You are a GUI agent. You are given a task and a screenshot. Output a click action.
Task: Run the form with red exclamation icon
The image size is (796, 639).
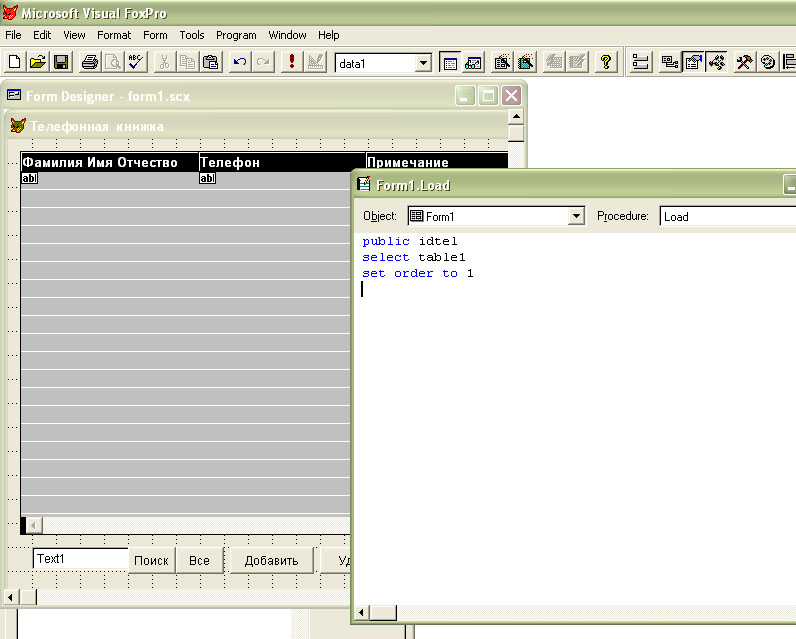(291, 63)
